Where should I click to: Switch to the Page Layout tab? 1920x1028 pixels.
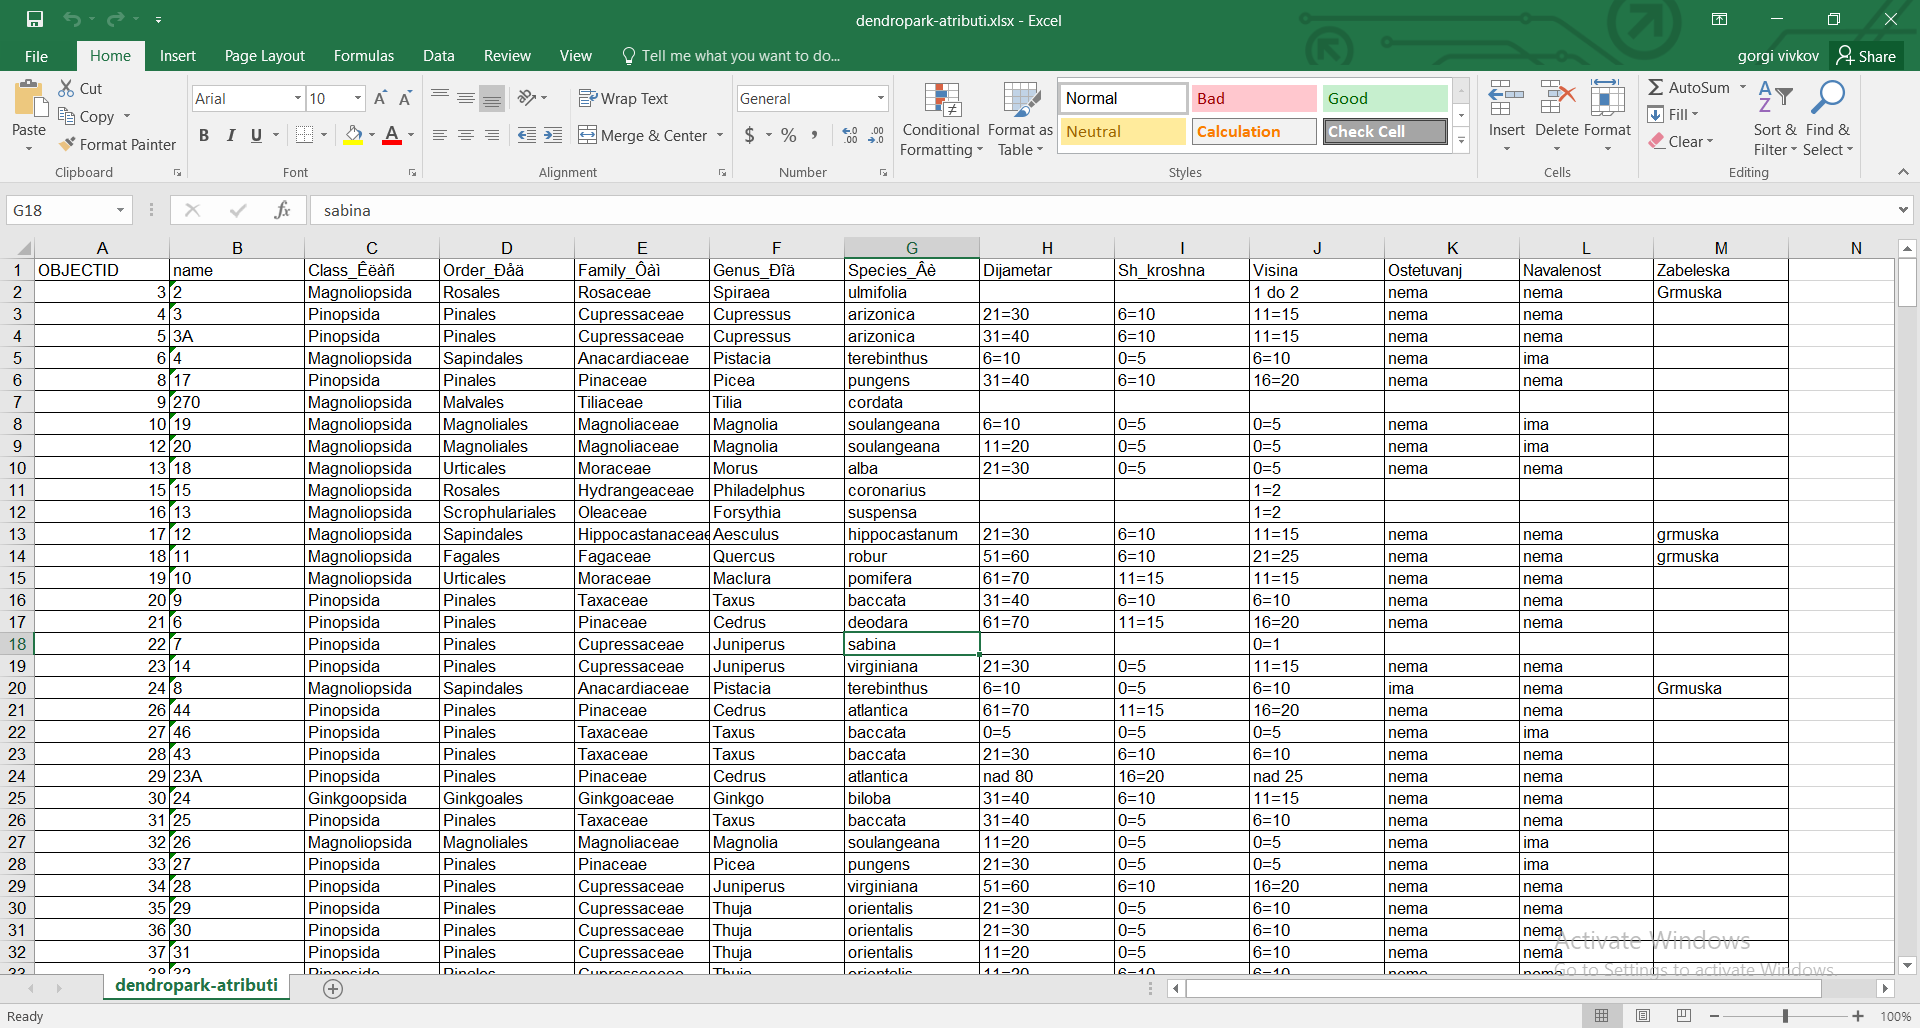264,56
